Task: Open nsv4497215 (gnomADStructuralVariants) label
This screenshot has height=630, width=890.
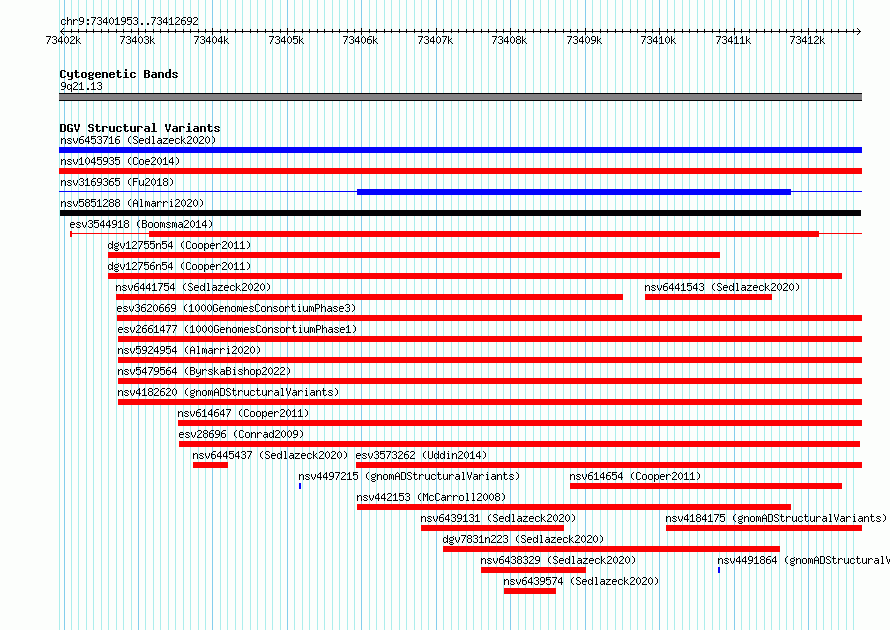Action: pyautogui.click(x=409, y=476)
